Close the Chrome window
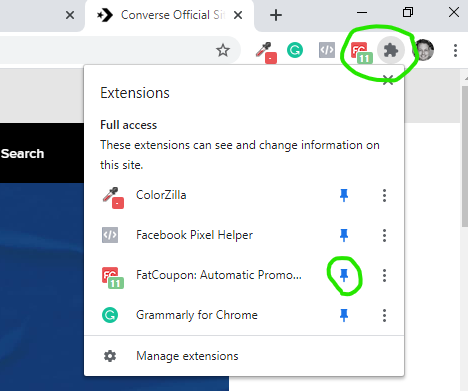This screenshot has height=391, width=468. click(454, 13)
